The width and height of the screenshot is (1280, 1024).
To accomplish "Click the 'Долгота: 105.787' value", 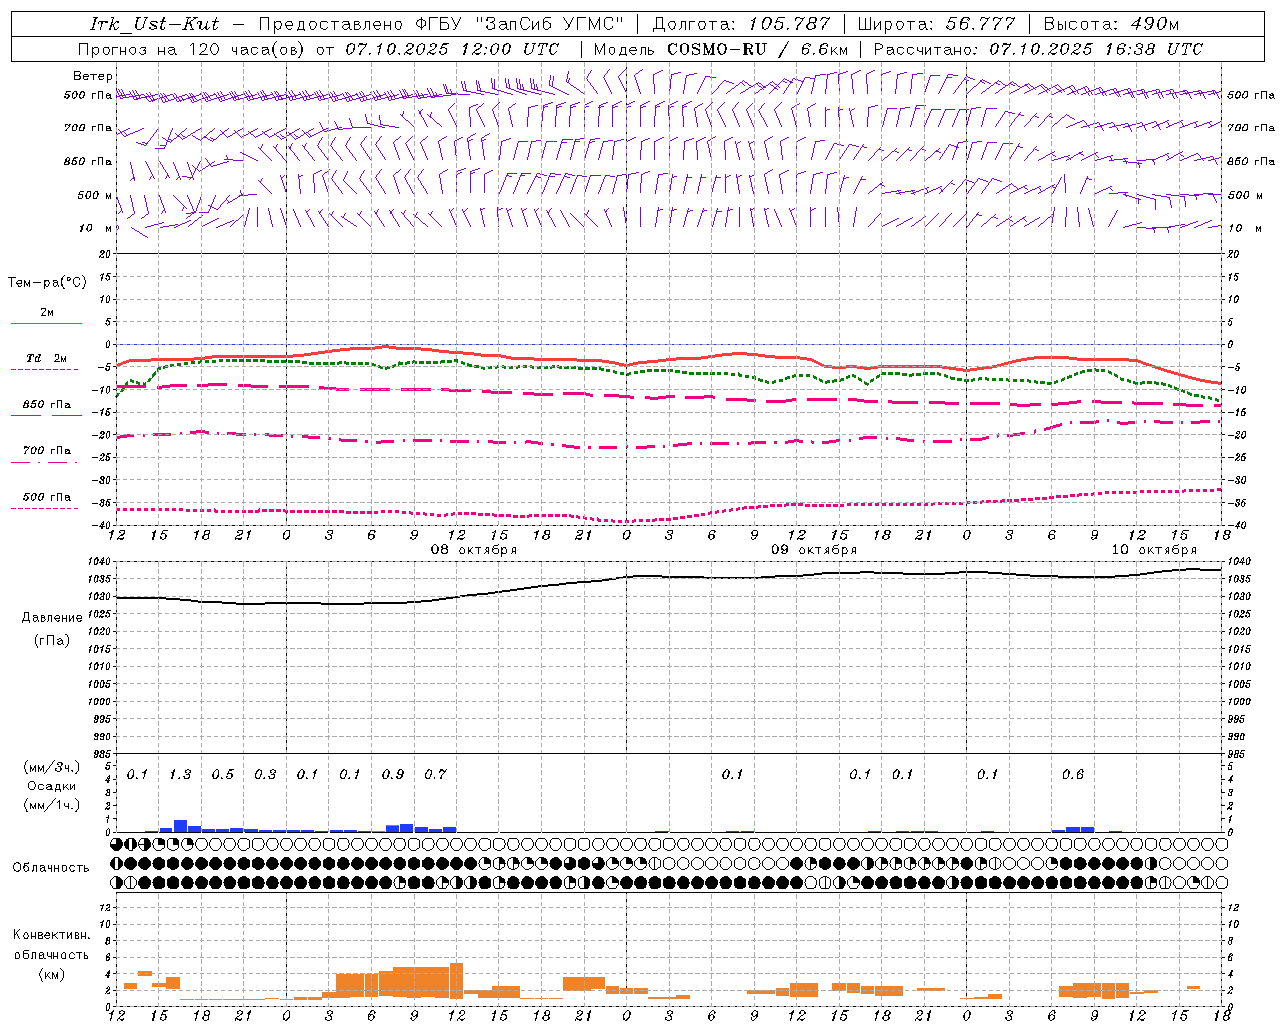I will [x=741, y=24].
